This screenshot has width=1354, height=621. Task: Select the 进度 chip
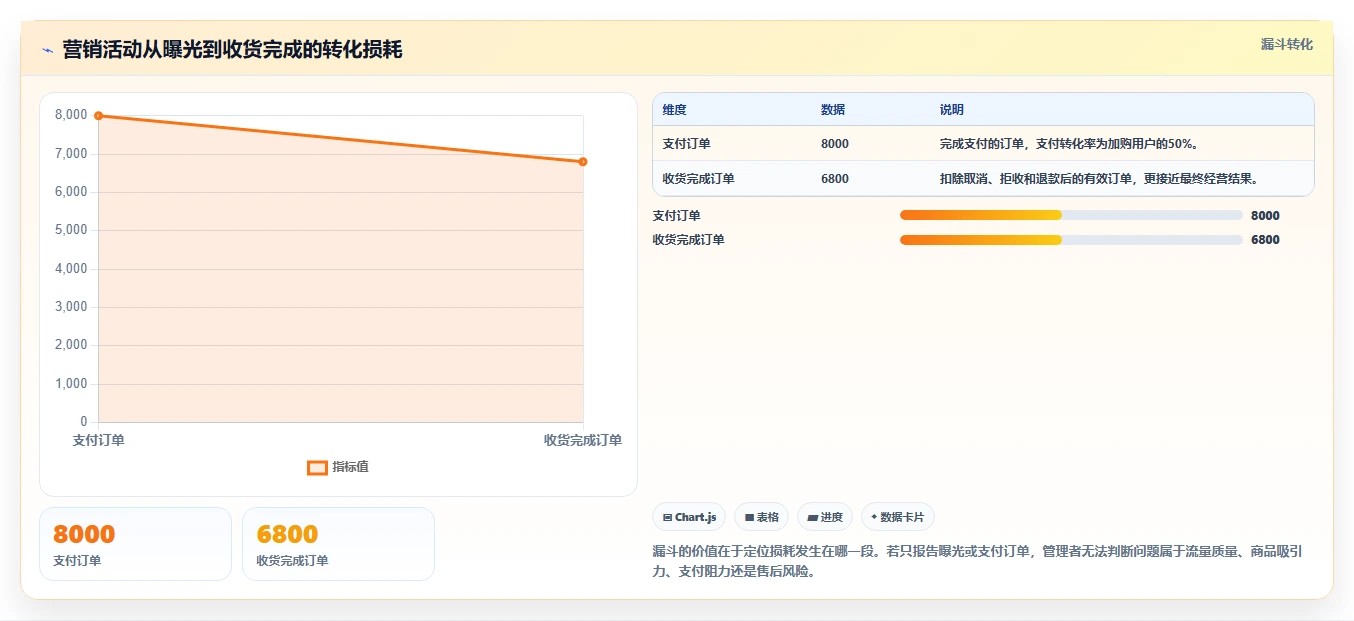825,517
